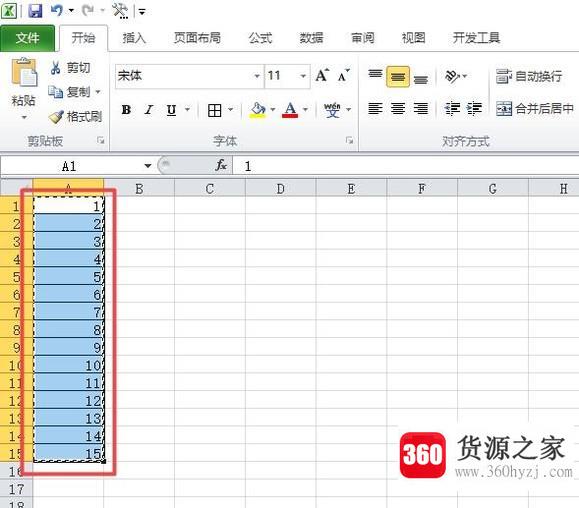Apply red font color A
The width and height of the screenshot is (579, 508).
tap(290, 110)
